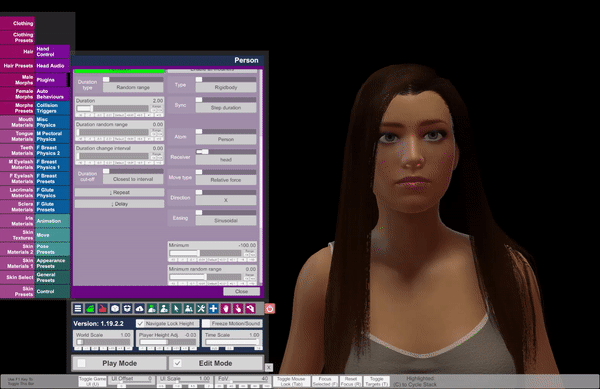Viewport: 600px width, 389px height.
Task: Open the Pose Presets tab
Action: coord(52,249)
